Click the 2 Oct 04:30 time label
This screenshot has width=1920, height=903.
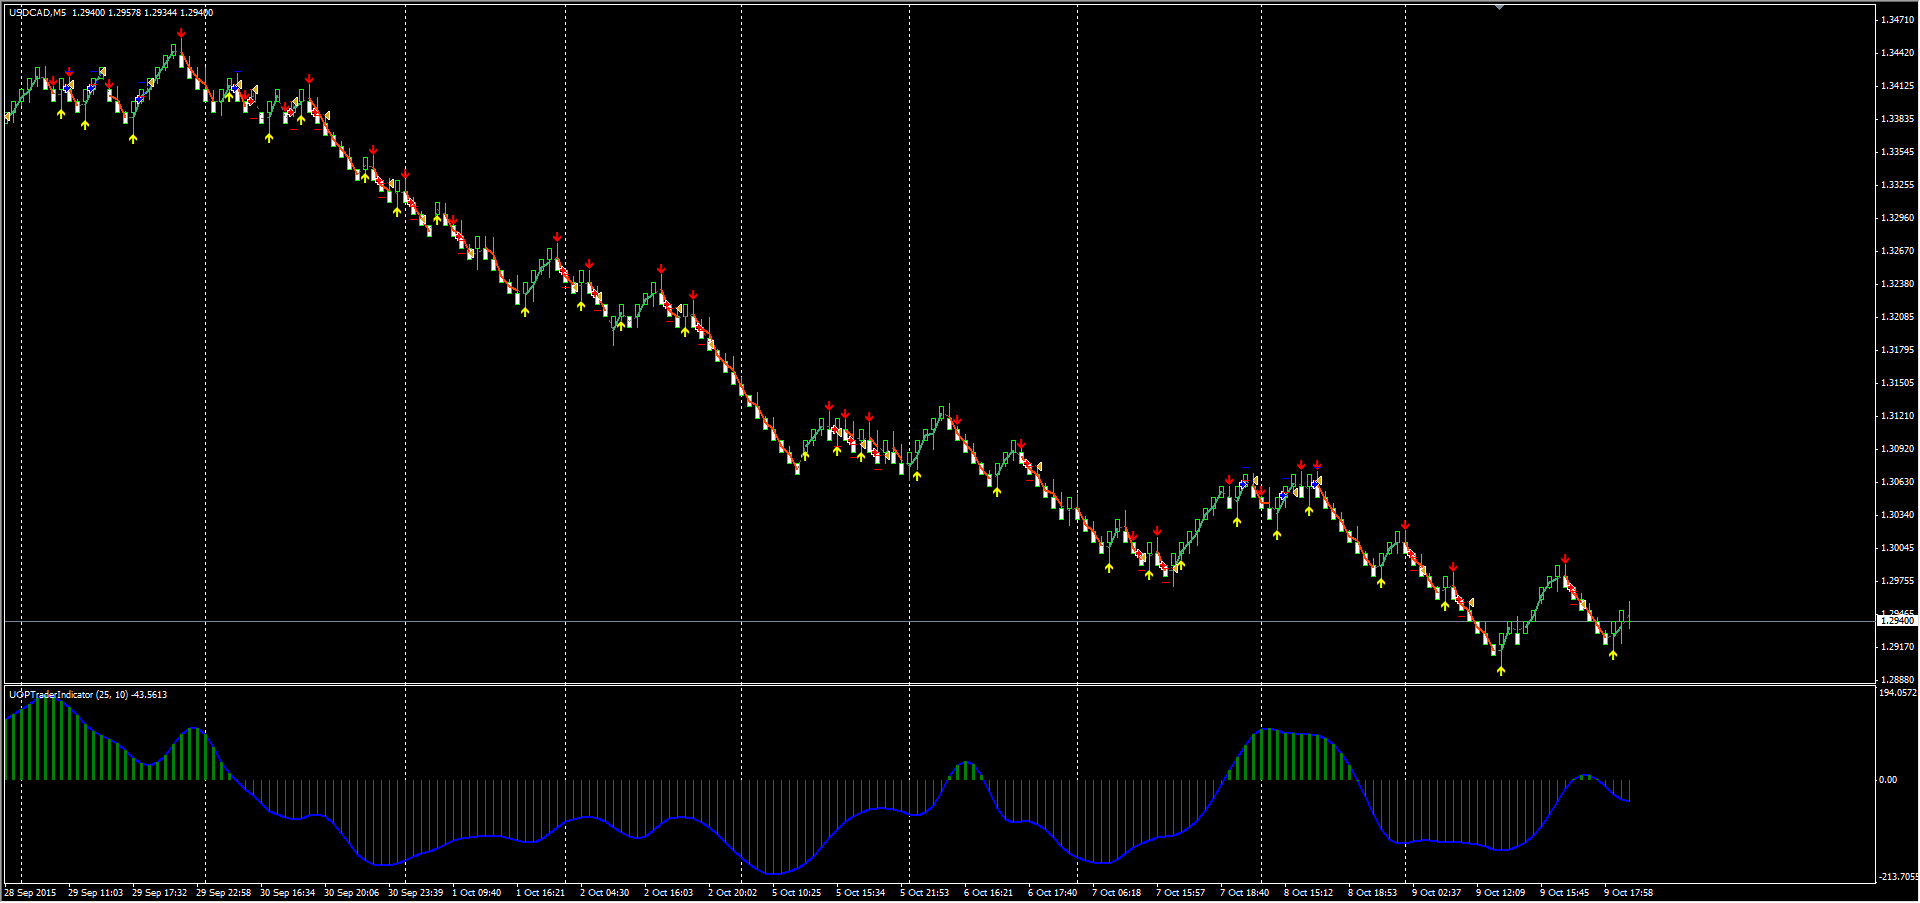(x=605, y=893)
